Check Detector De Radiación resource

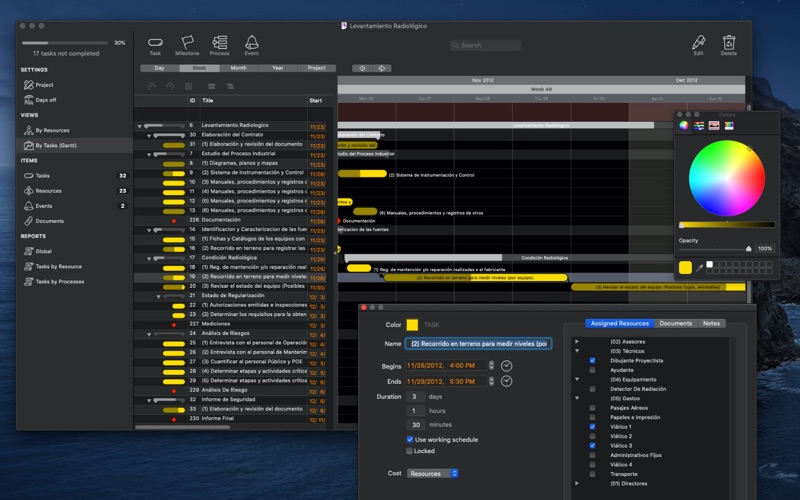point(592,389)
